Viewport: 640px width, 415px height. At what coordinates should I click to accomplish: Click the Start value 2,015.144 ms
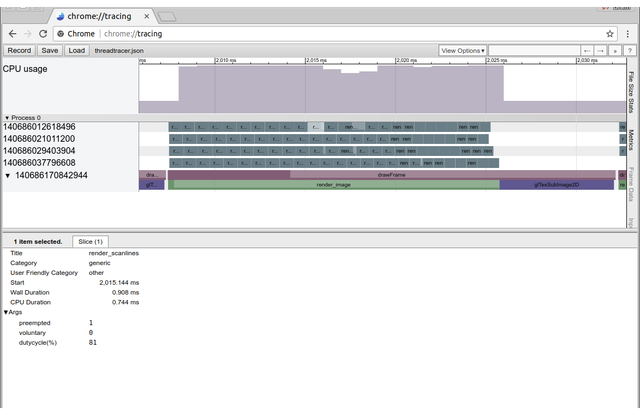click(x=119, y=283)
